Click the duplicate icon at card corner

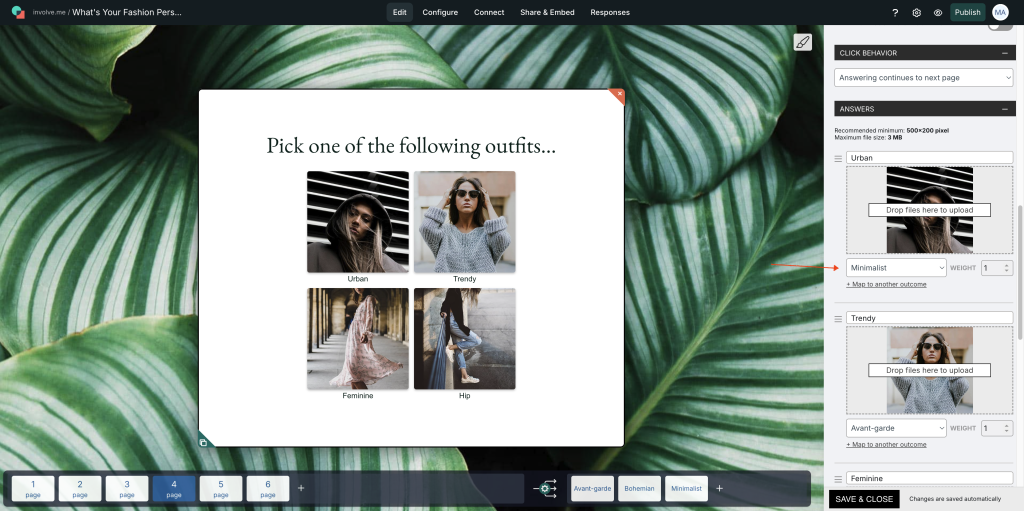(x=204, y=441)
